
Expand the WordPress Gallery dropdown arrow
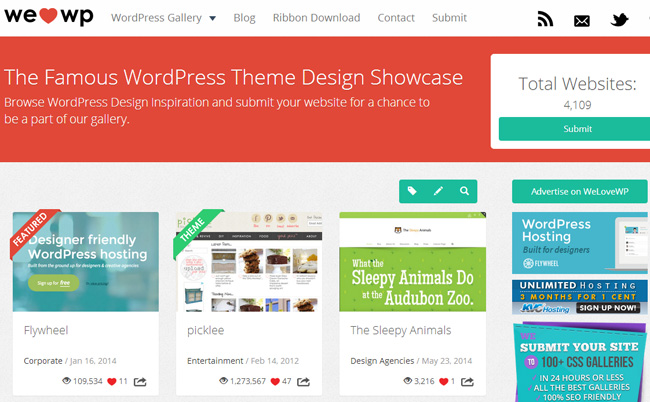pos(213,18)
